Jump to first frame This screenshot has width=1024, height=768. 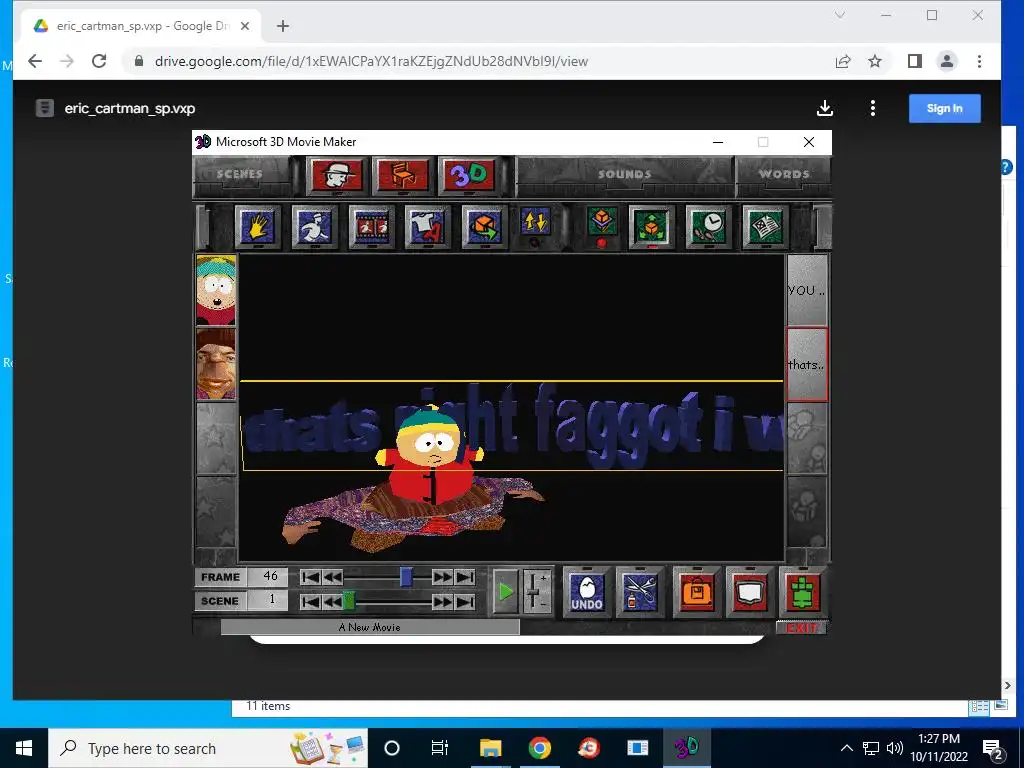point(311,577)
